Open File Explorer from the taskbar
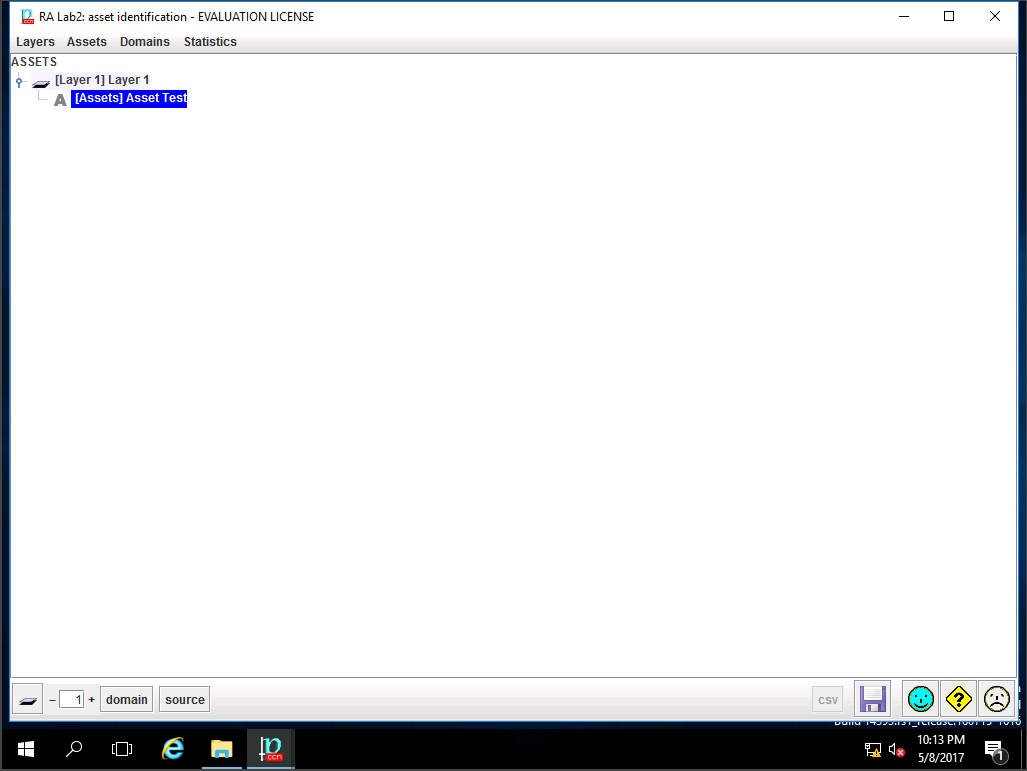 click(222, 749)
